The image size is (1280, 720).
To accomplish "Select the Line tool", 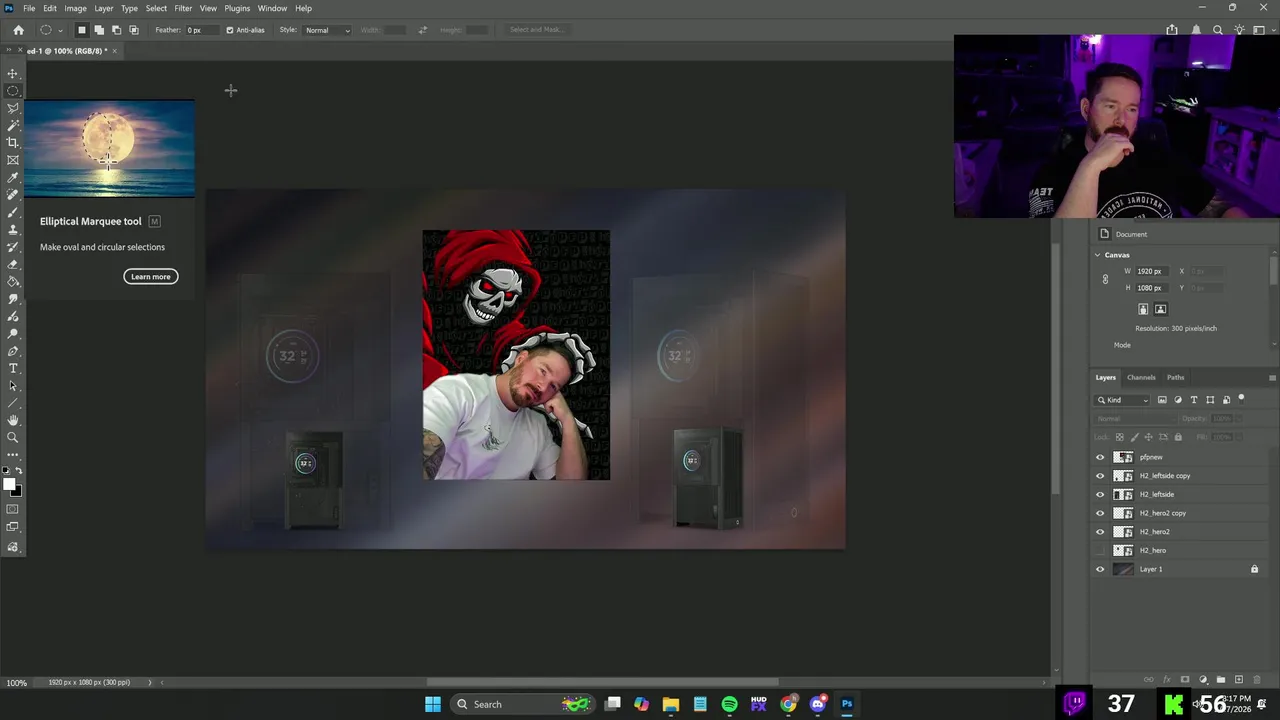I will tap(13, 403).
